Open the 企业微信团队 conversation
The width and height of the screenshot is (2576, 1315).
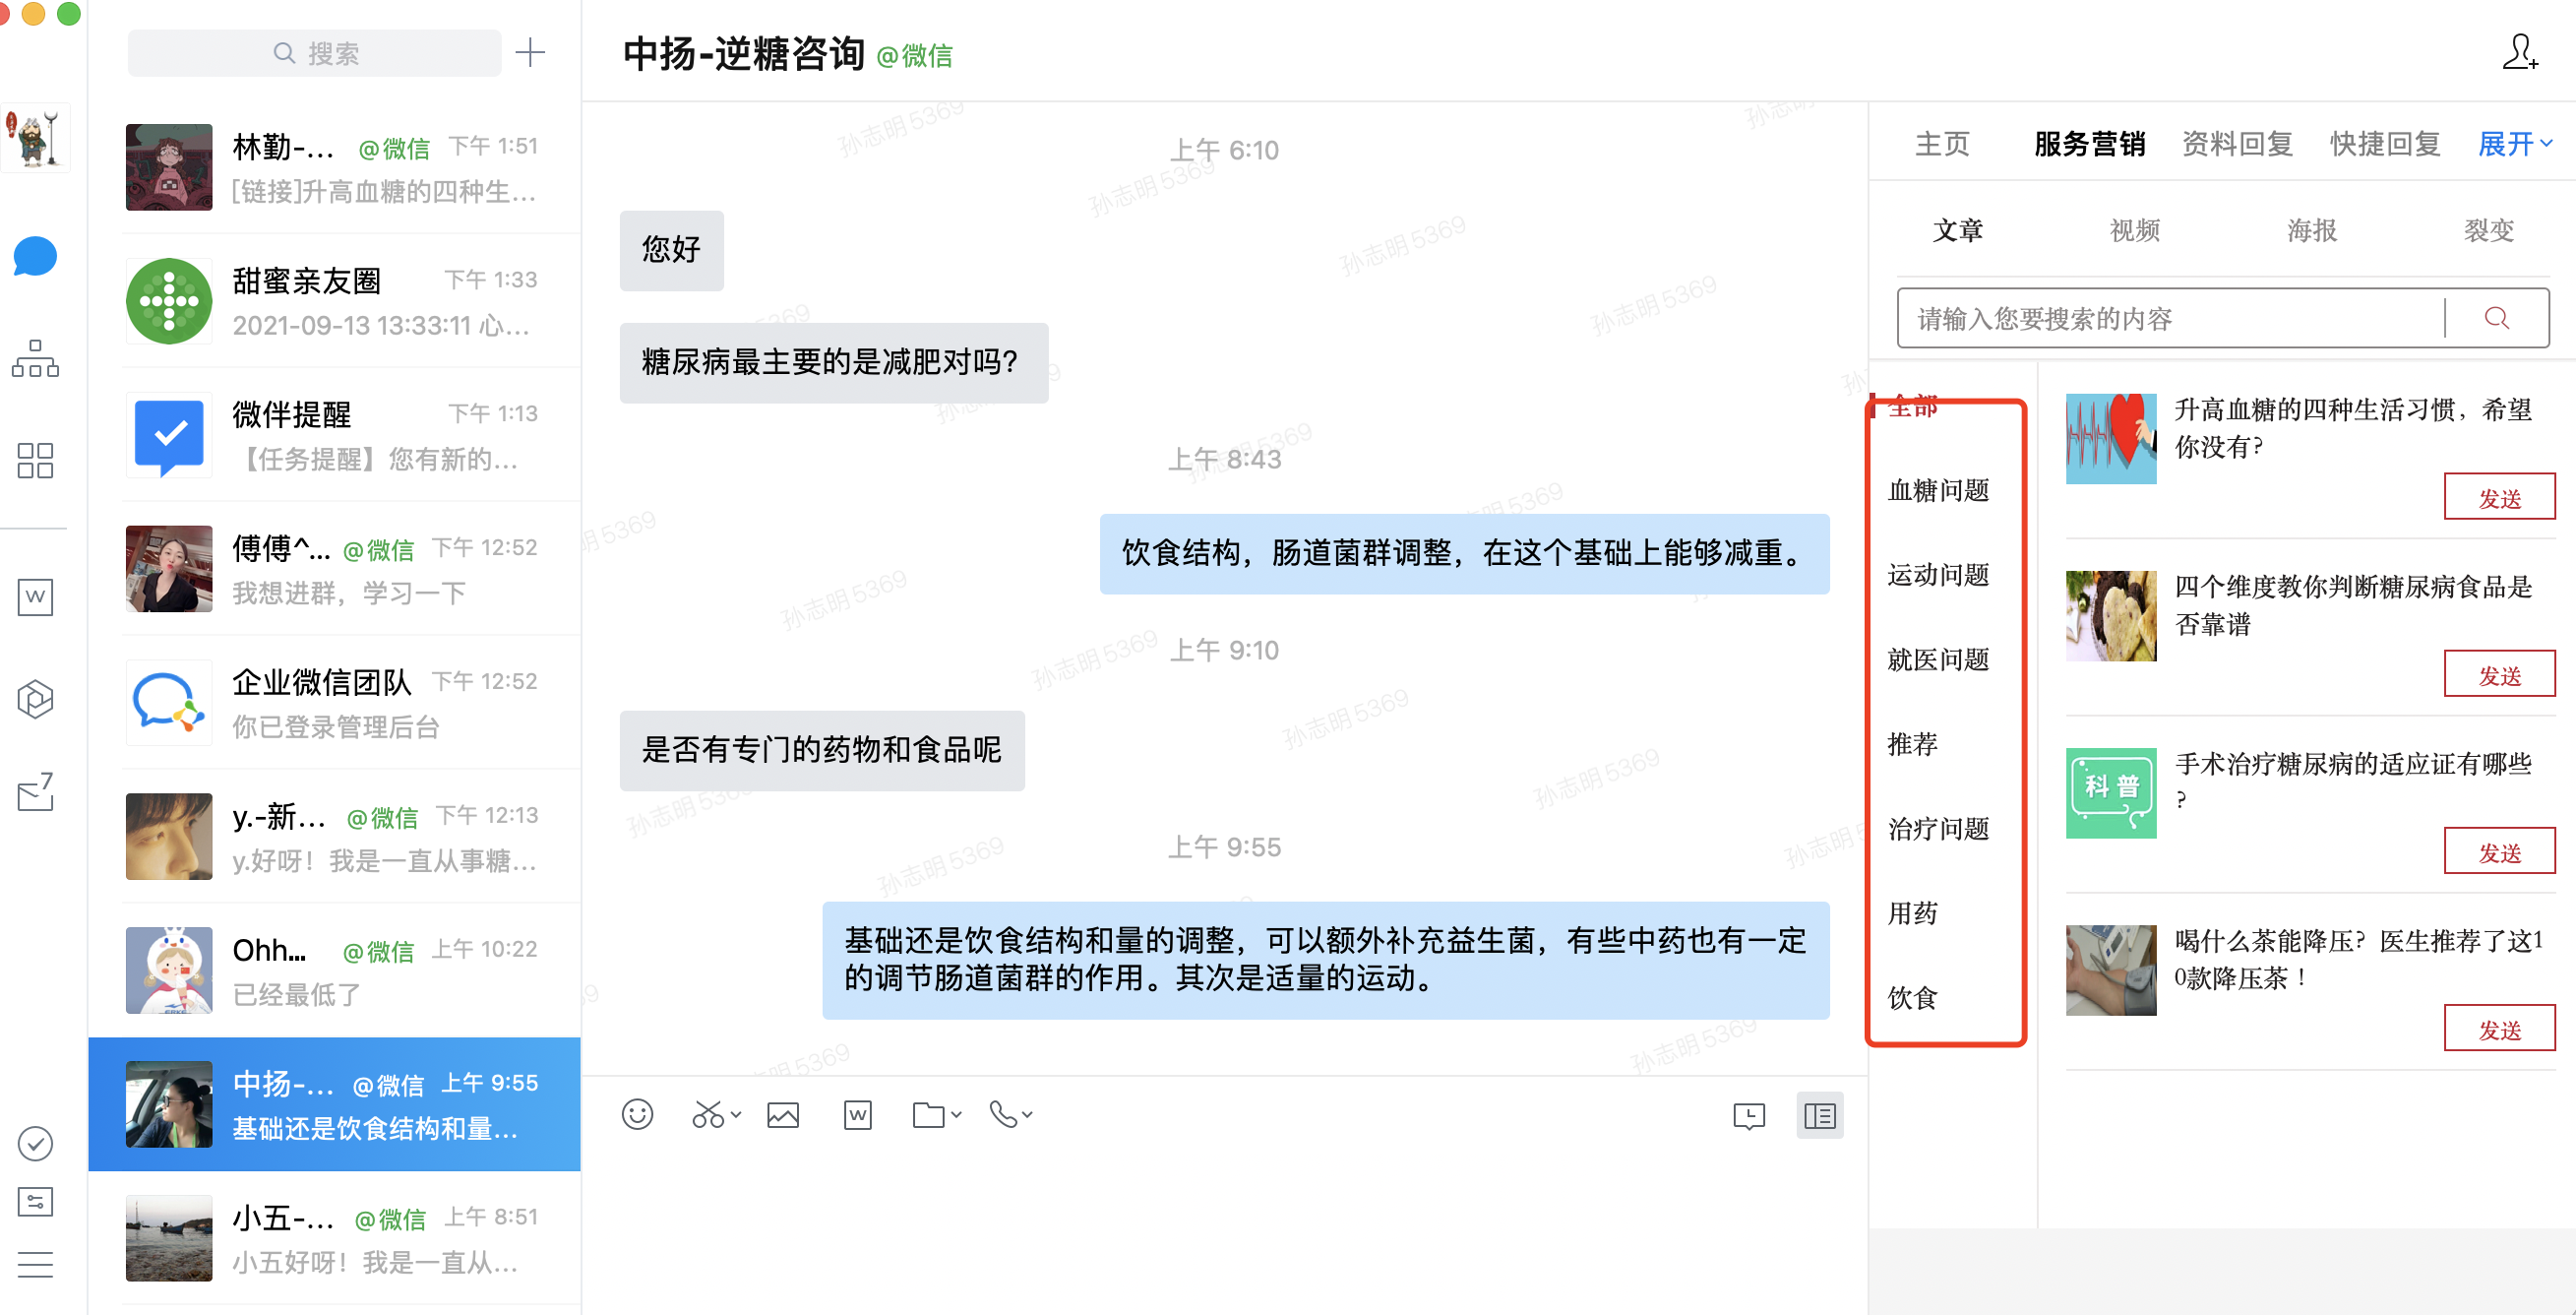coord(334,703)
